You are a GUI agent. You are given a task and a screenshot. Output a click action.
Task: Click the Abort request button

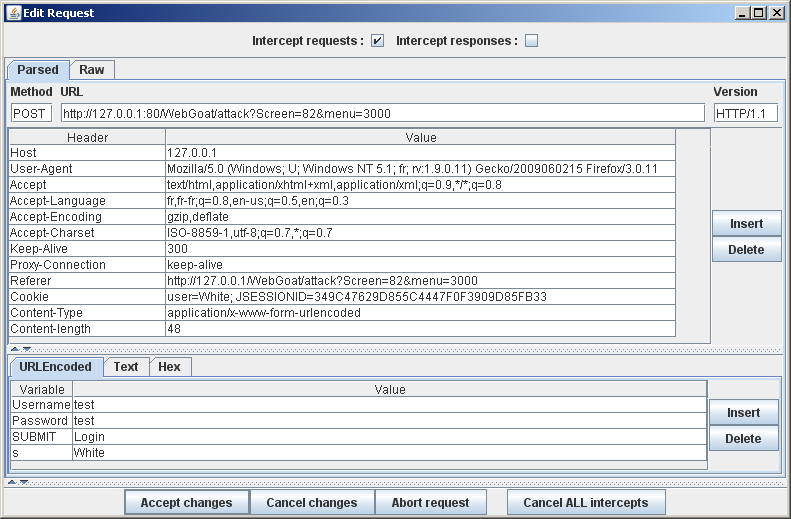pyautogui.click(x=431, y=502)
